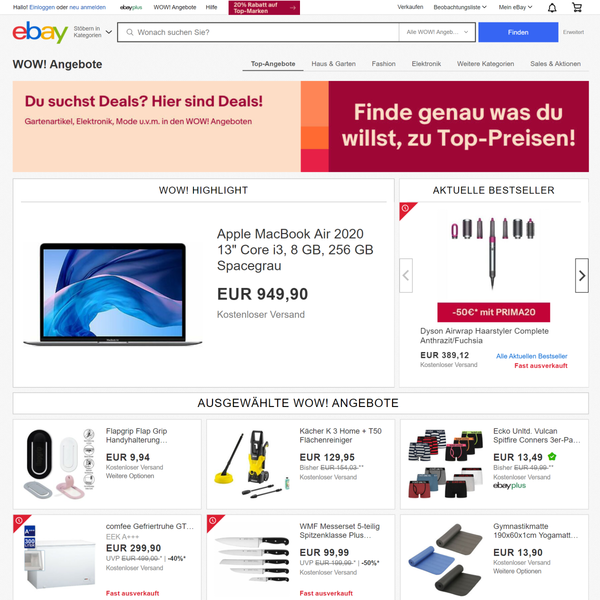Follow the Alle Aktuellen Bestseller link

tap(532, 356)
